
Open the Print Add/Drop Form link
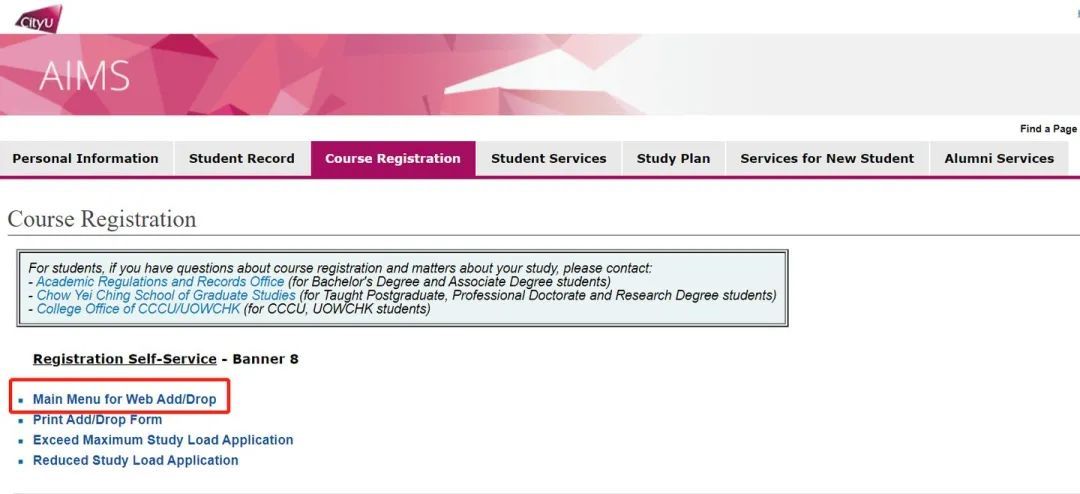(98, 420)
